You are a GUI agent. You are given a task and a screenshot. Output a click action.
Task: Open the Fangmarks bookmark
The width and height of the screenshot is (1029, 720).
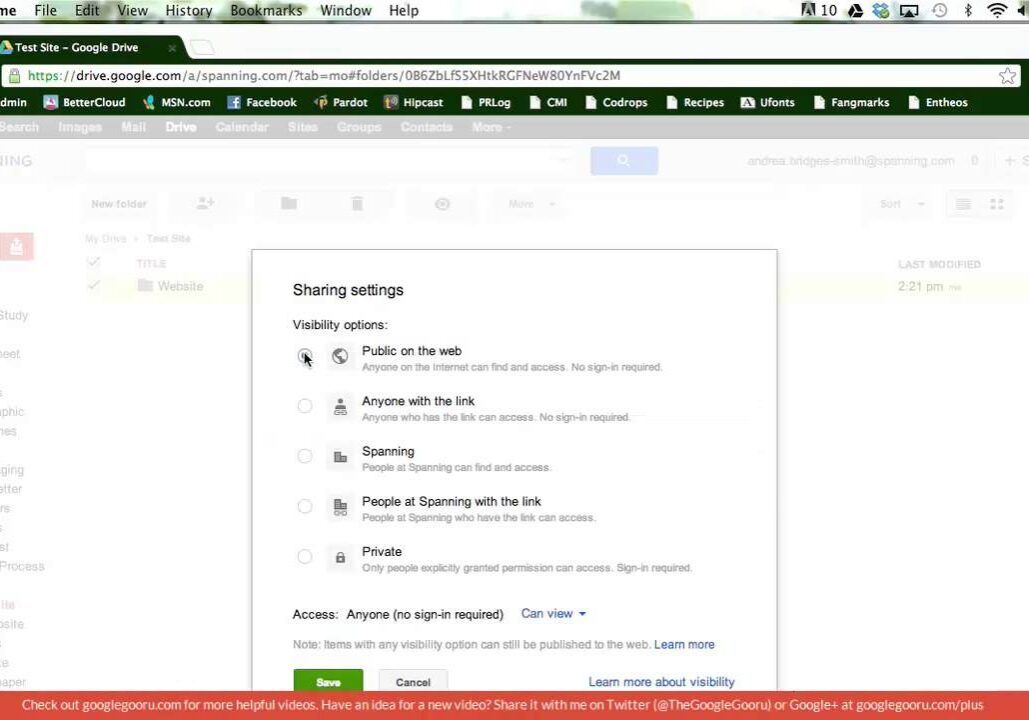tap(851, 102)
